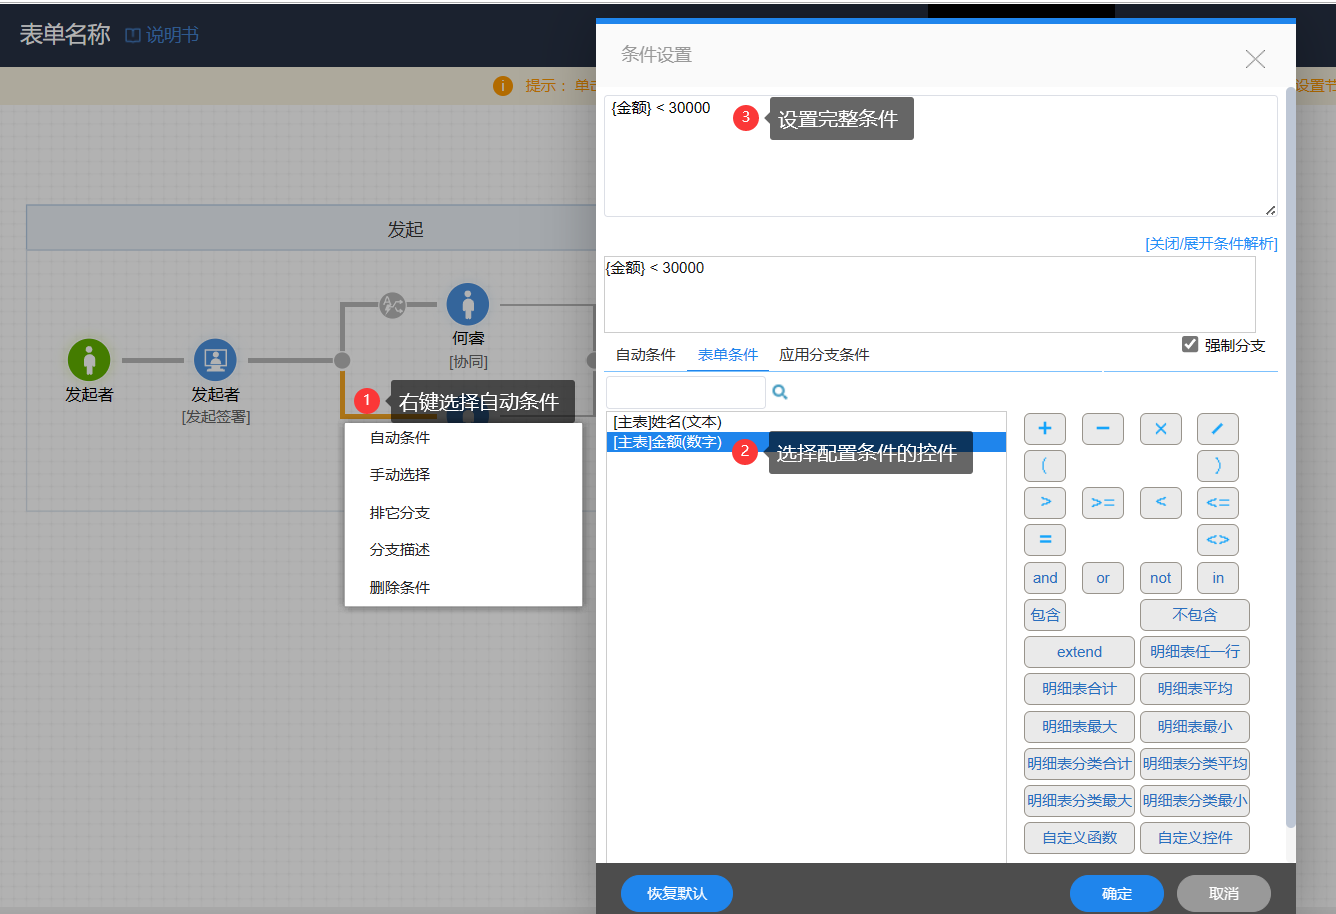
Task: Click the branch condition icon before 何睿
Action: (392, 305)
